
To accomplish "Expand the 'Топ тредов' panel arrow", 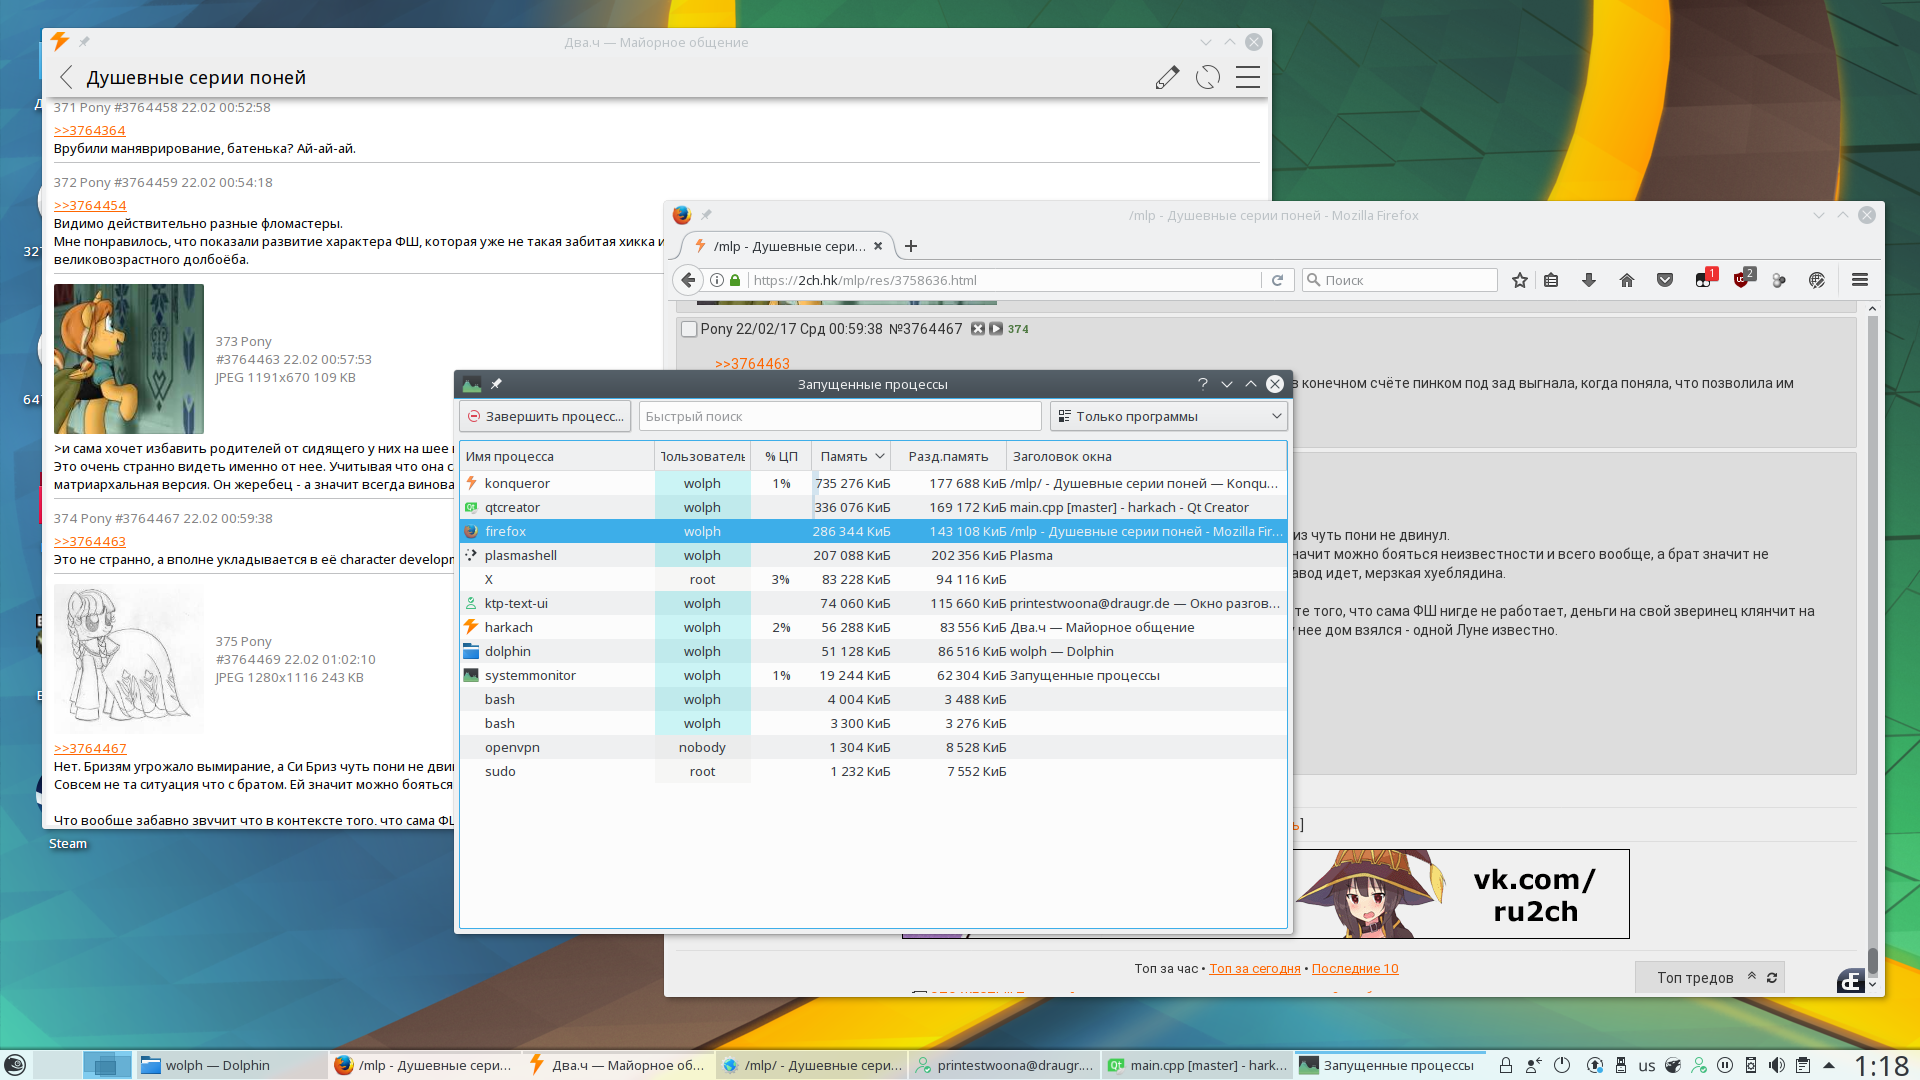I will 1751,977.
